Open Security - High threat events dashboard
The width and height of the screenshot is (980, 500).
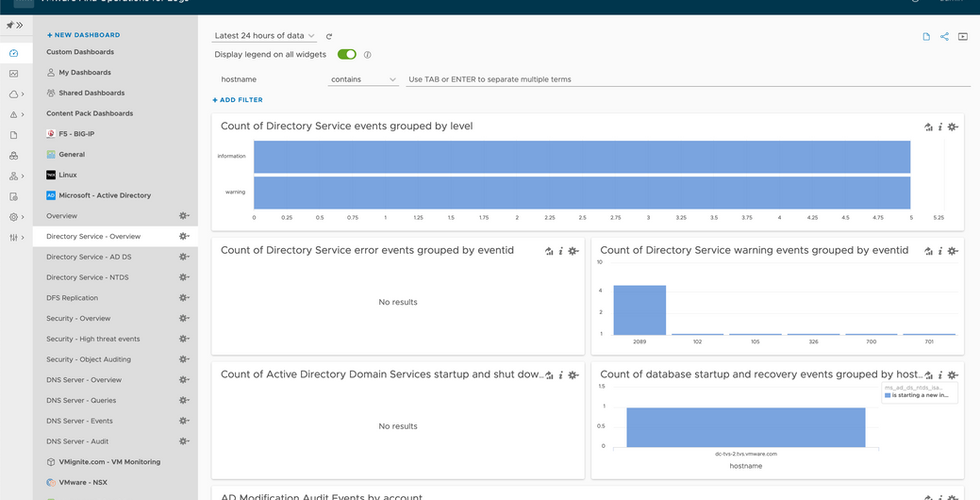[x=93, y=339]
